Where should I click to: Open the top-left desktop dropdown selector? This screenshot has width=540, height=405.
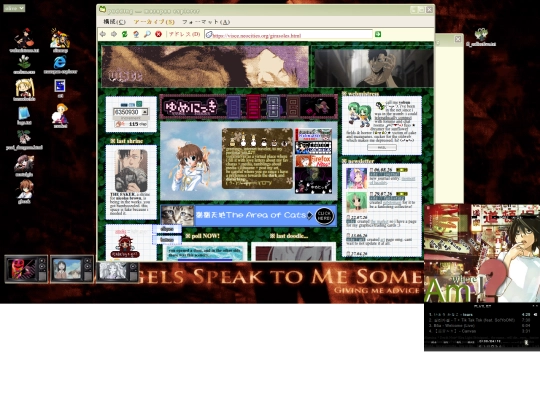tap(14, 8)
